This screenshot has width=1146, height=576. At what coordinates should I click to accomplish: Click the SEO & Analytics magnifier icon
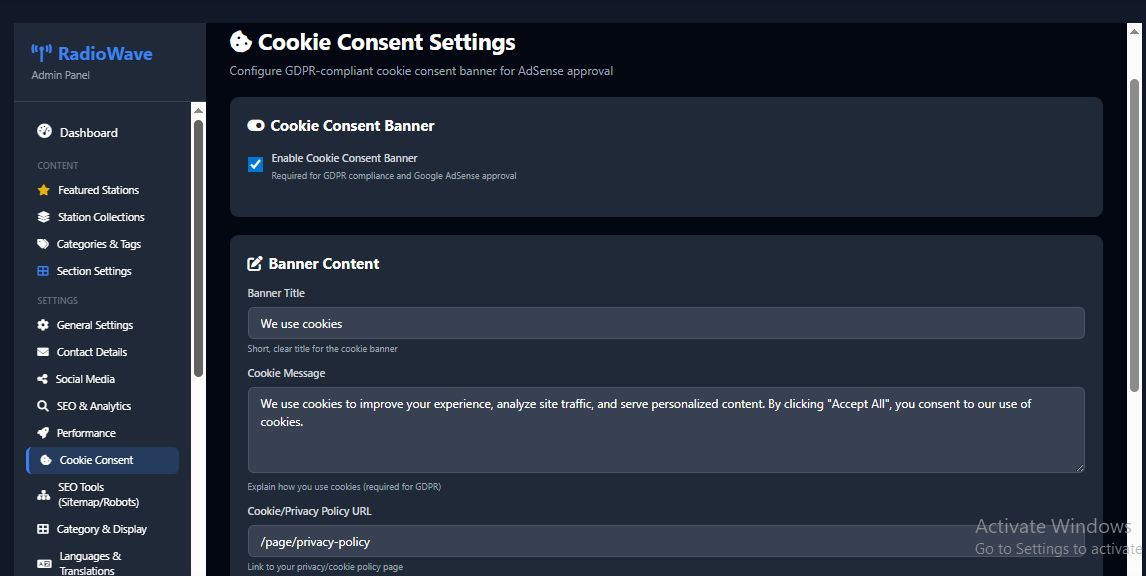43,406
